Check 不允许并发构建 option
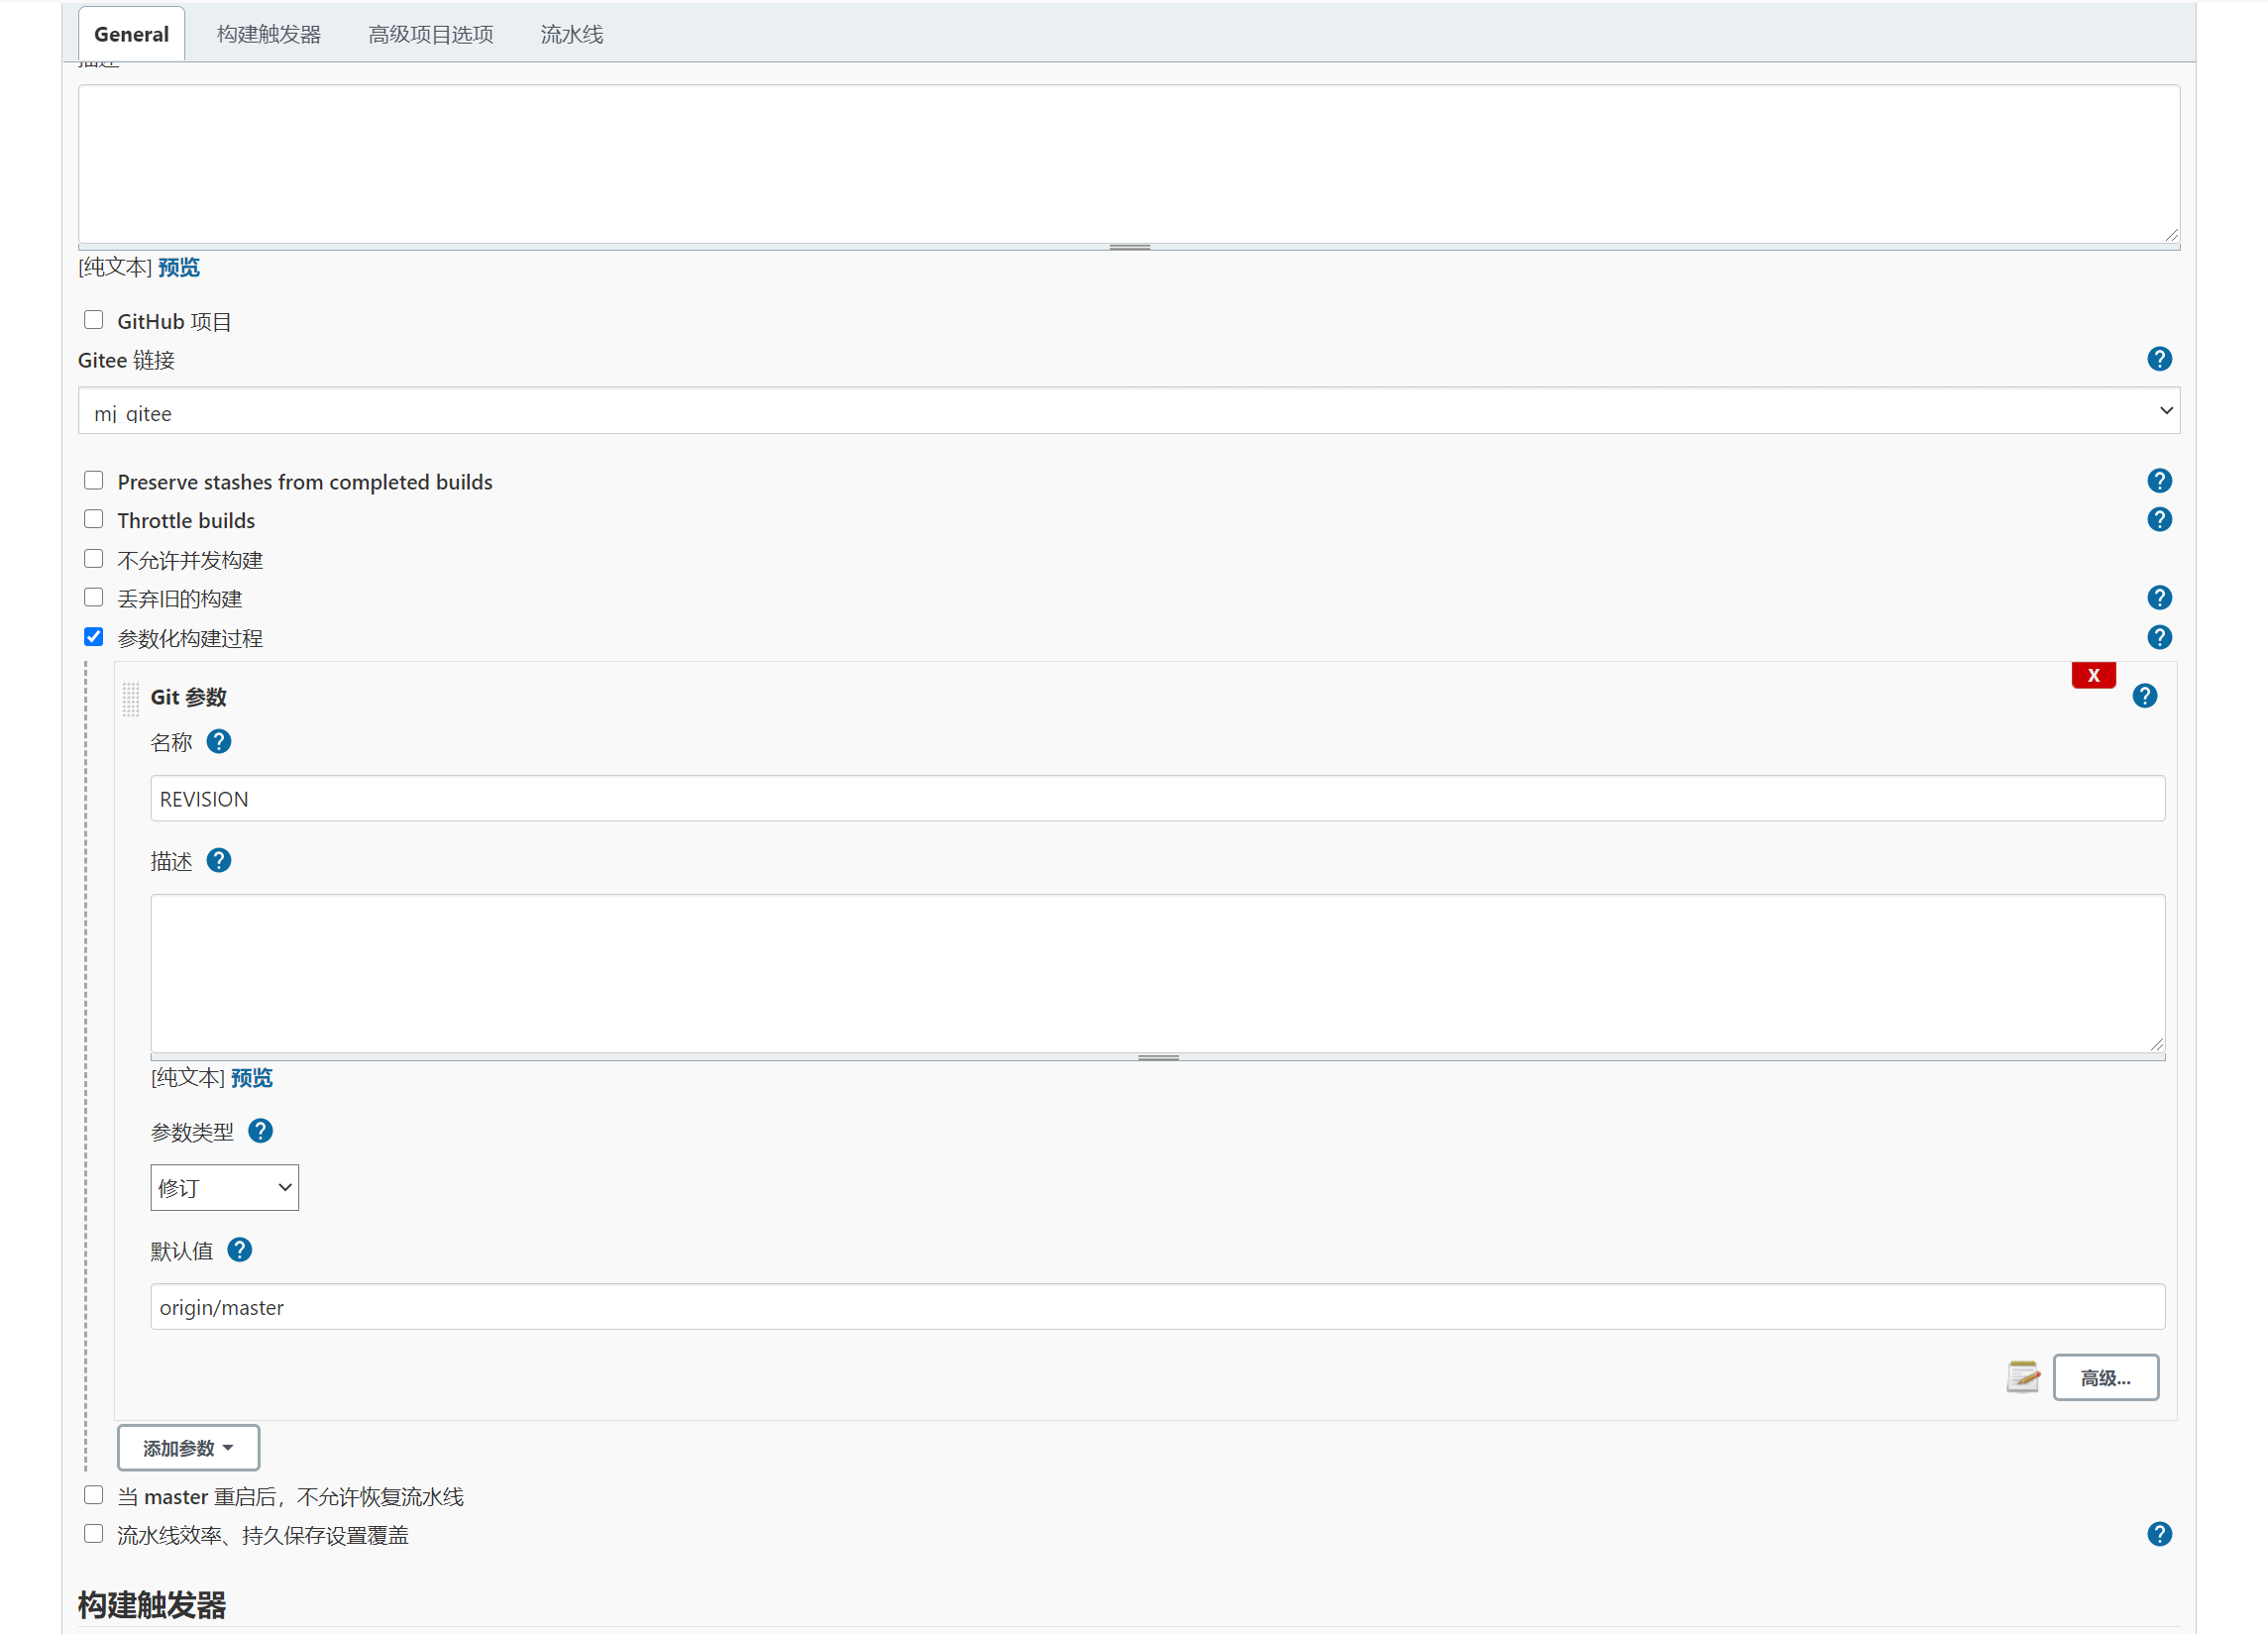2268x1634 pixels. (93, 559)
